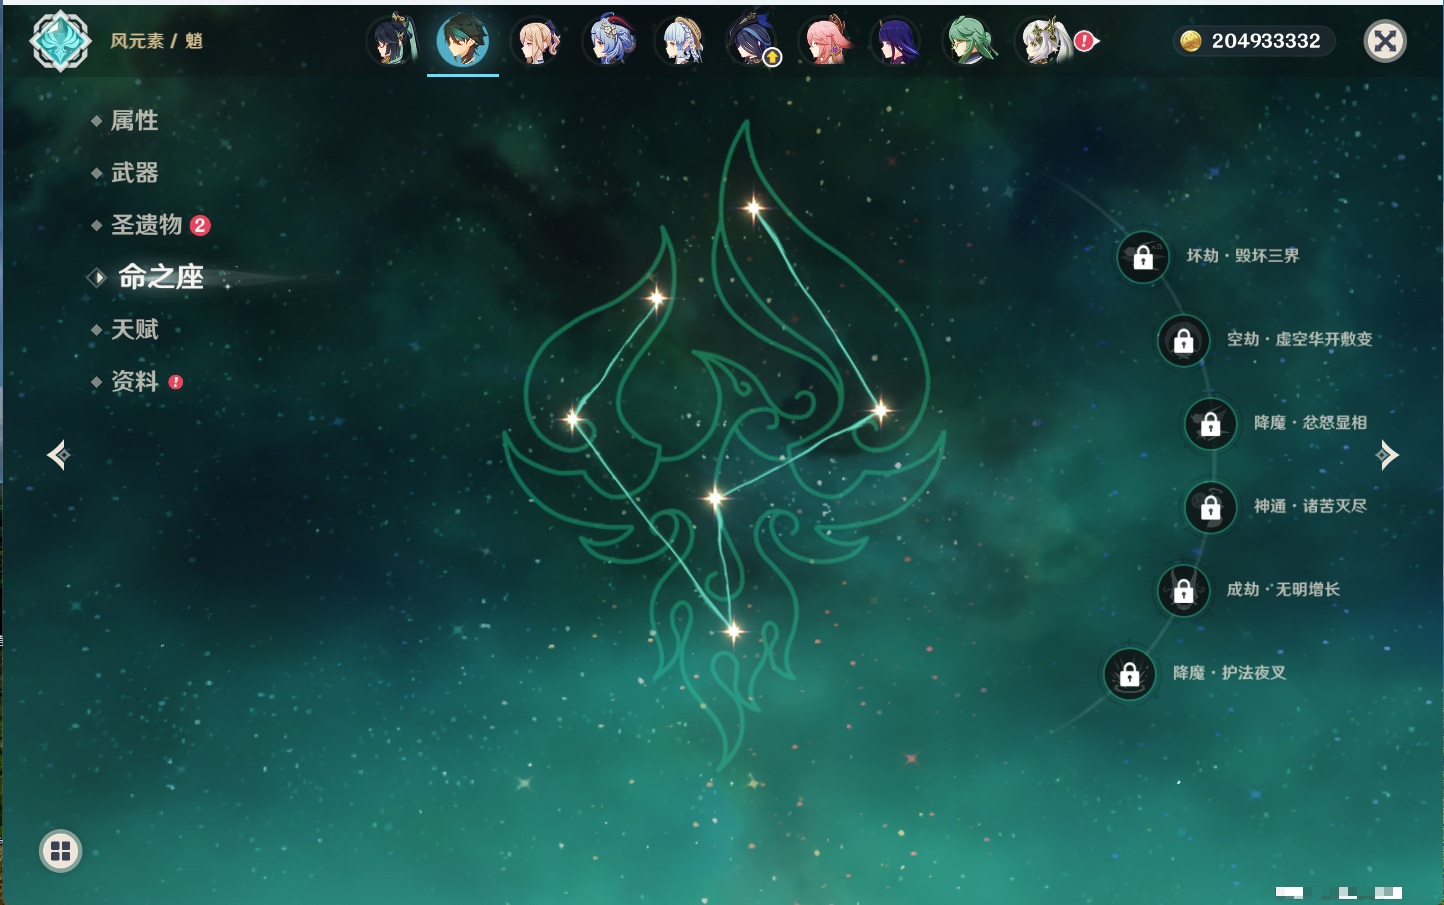Select green-haired Baizhu portrait

tap(970, 42)
